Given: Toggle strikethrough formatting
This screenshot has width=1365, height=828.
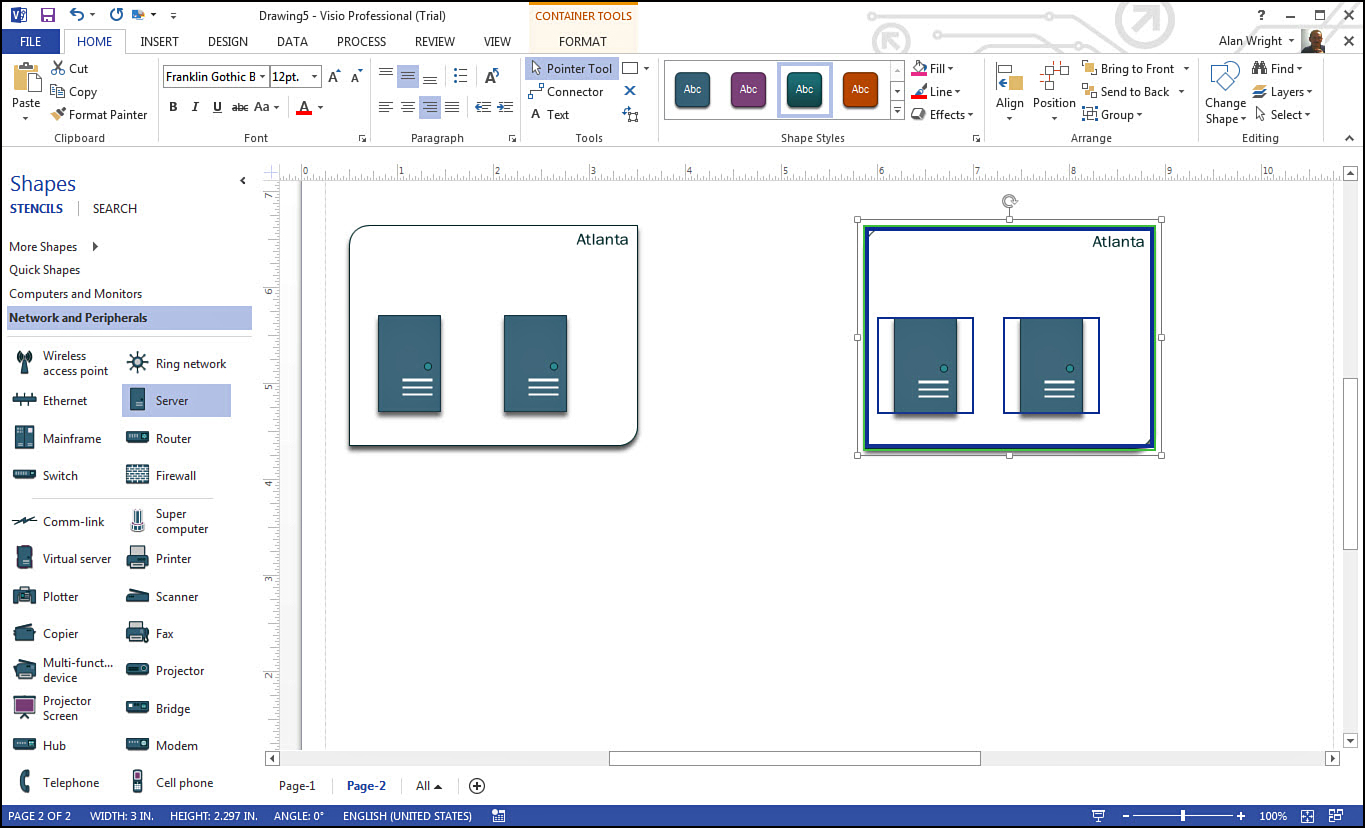Looking at the screenshot, I should pyautogui.click(x=240, y=107).
